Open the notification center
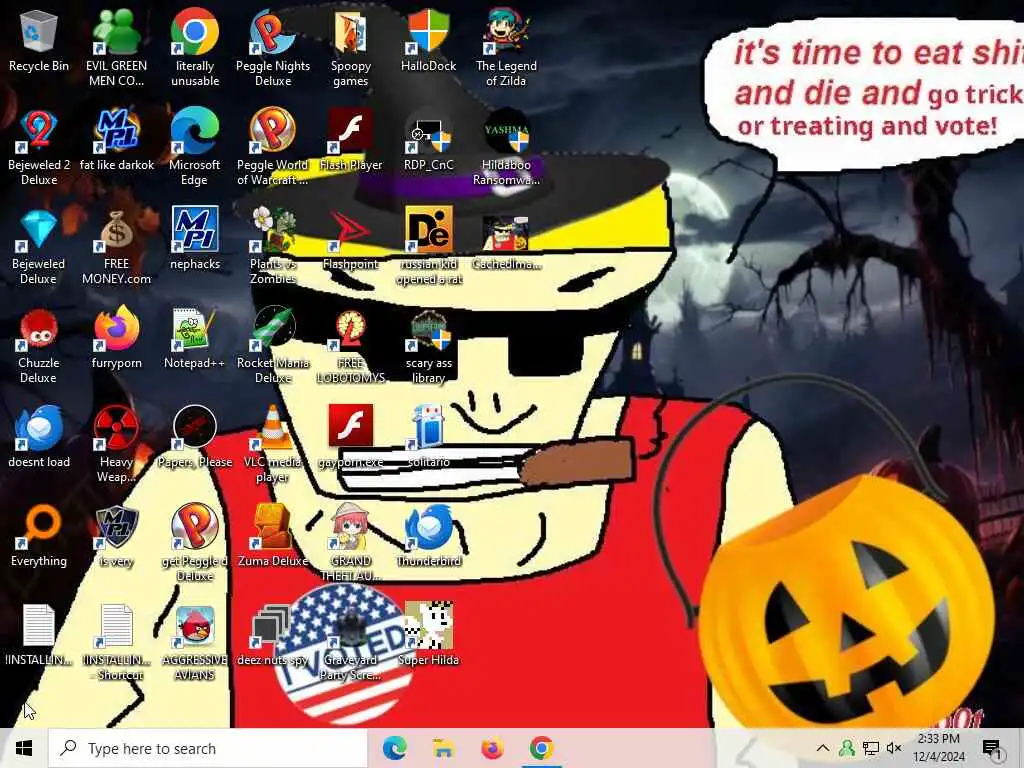The height and width of the screenshot is (768, 1024). tap(992, 748)
